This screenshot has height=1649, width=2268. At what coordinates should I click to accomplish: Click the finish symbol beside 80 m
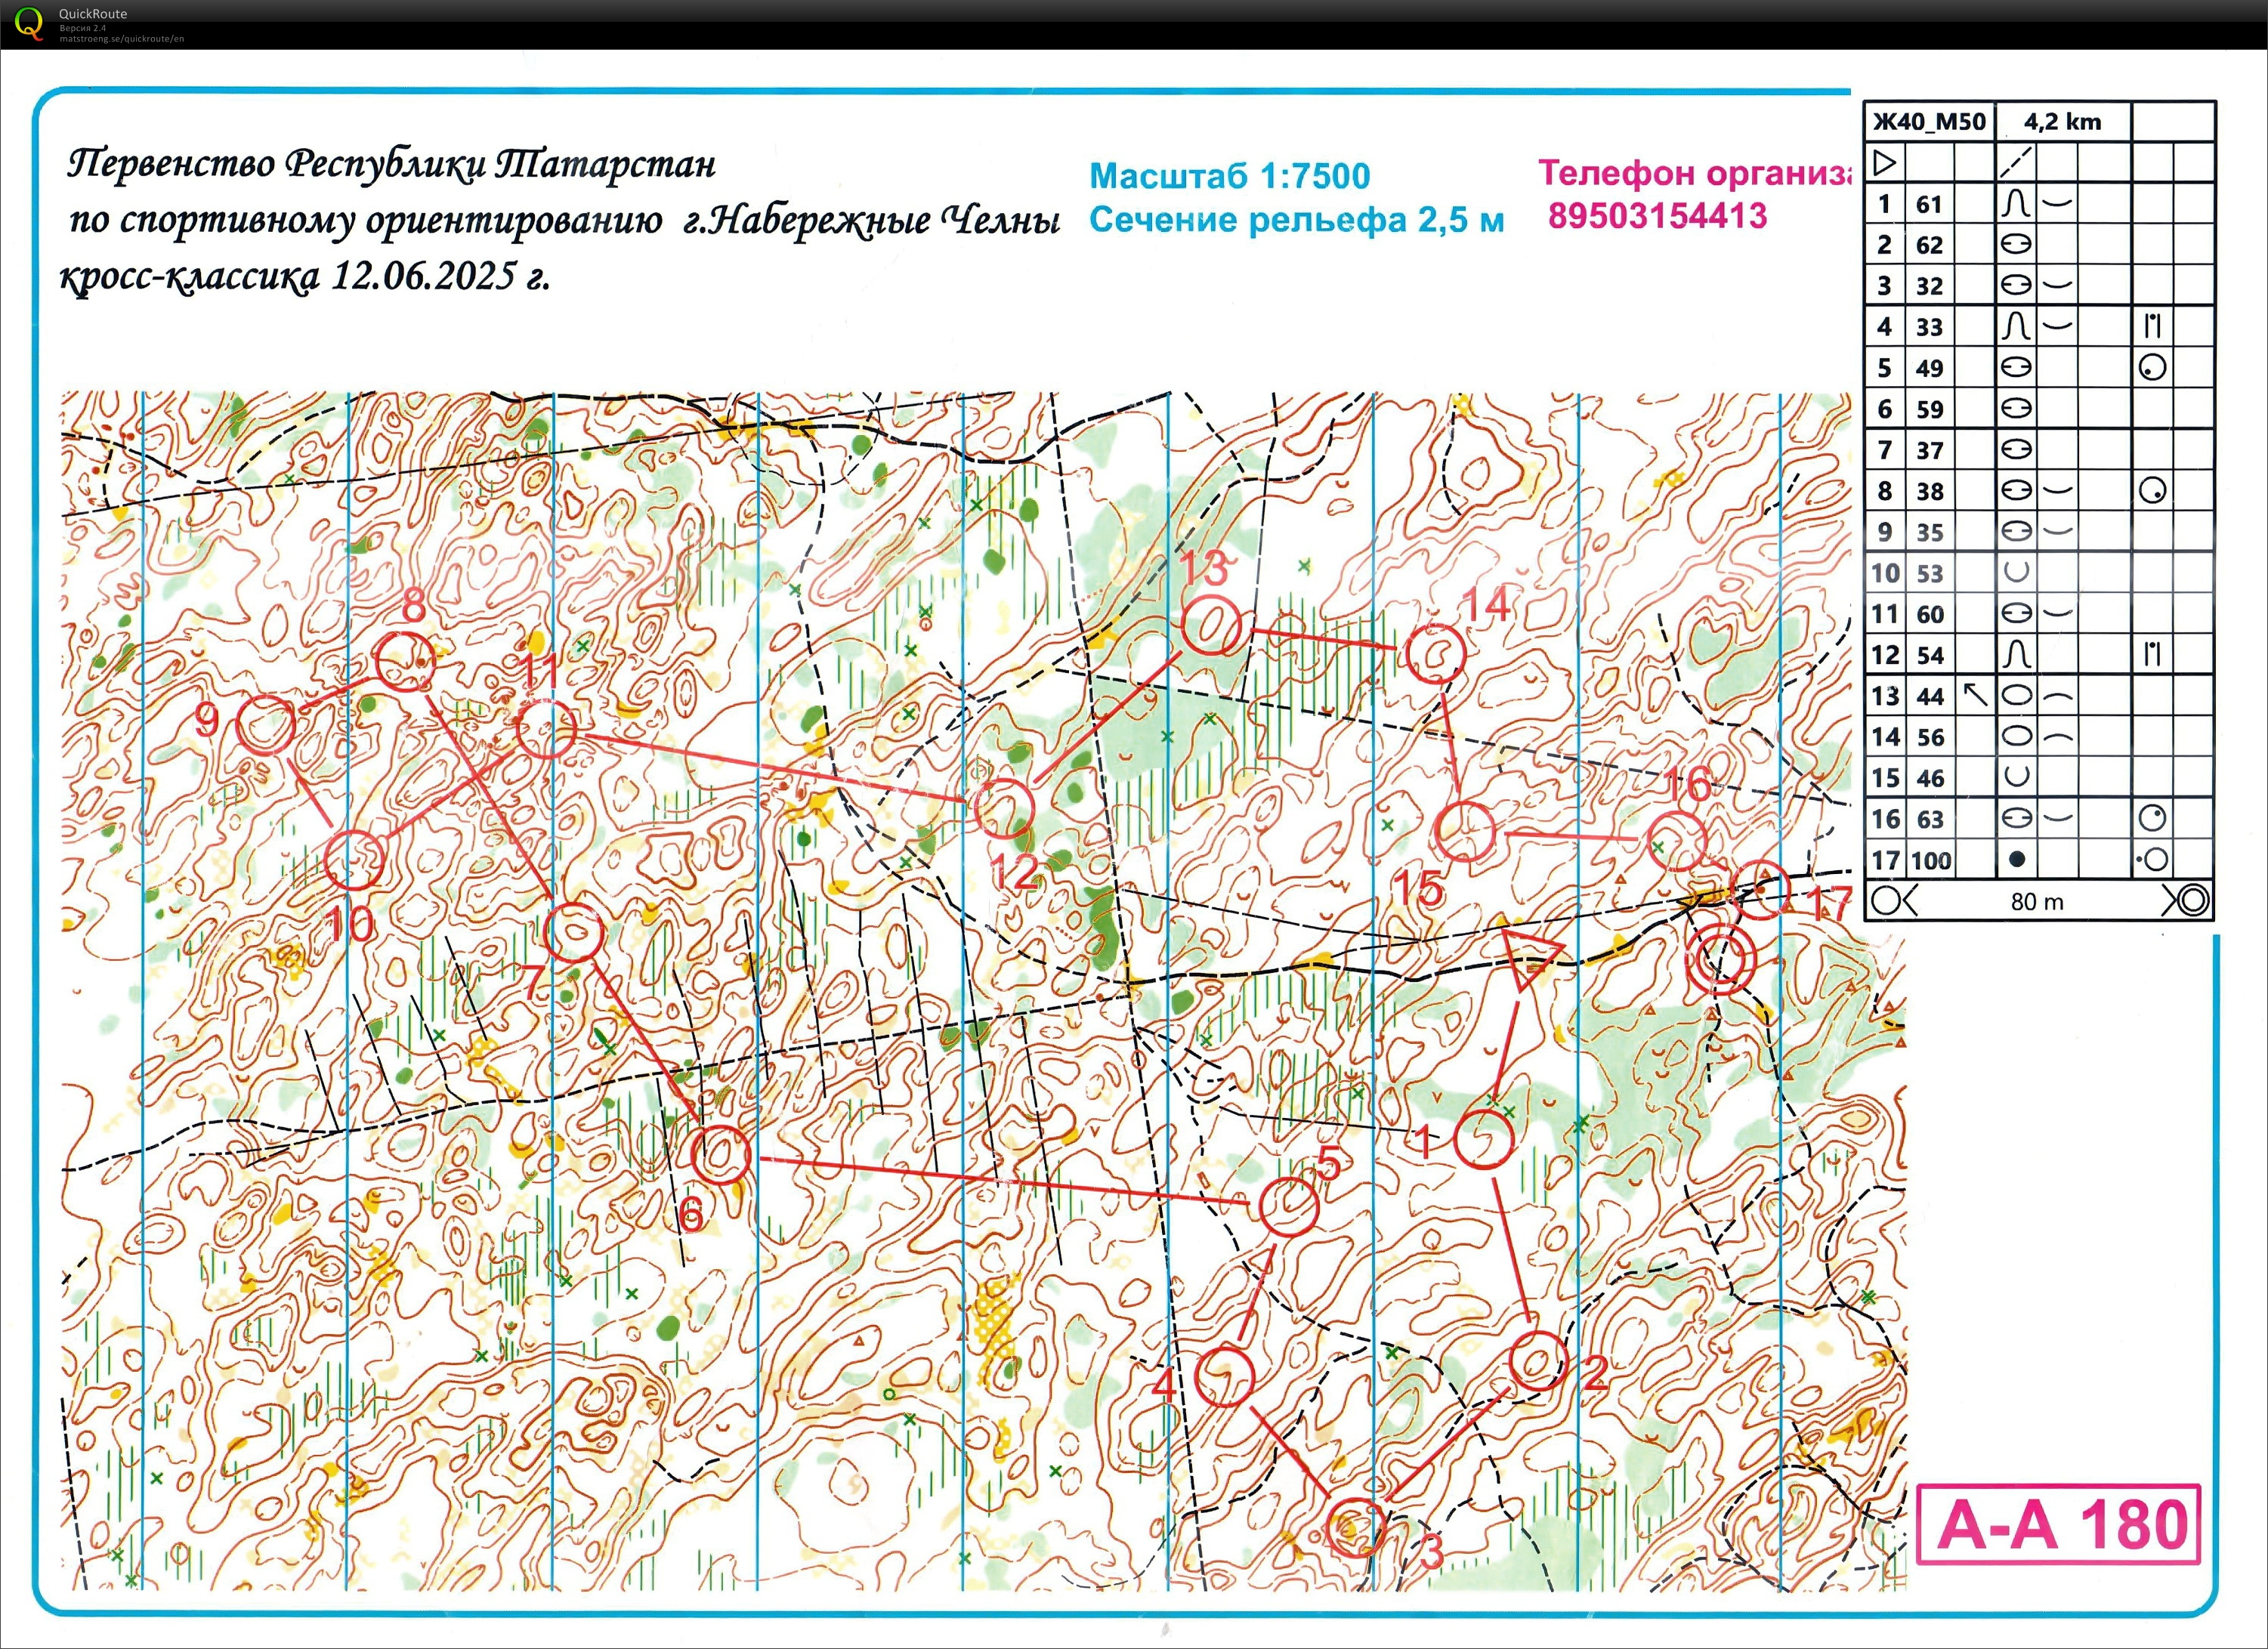tap(2187, 901)
